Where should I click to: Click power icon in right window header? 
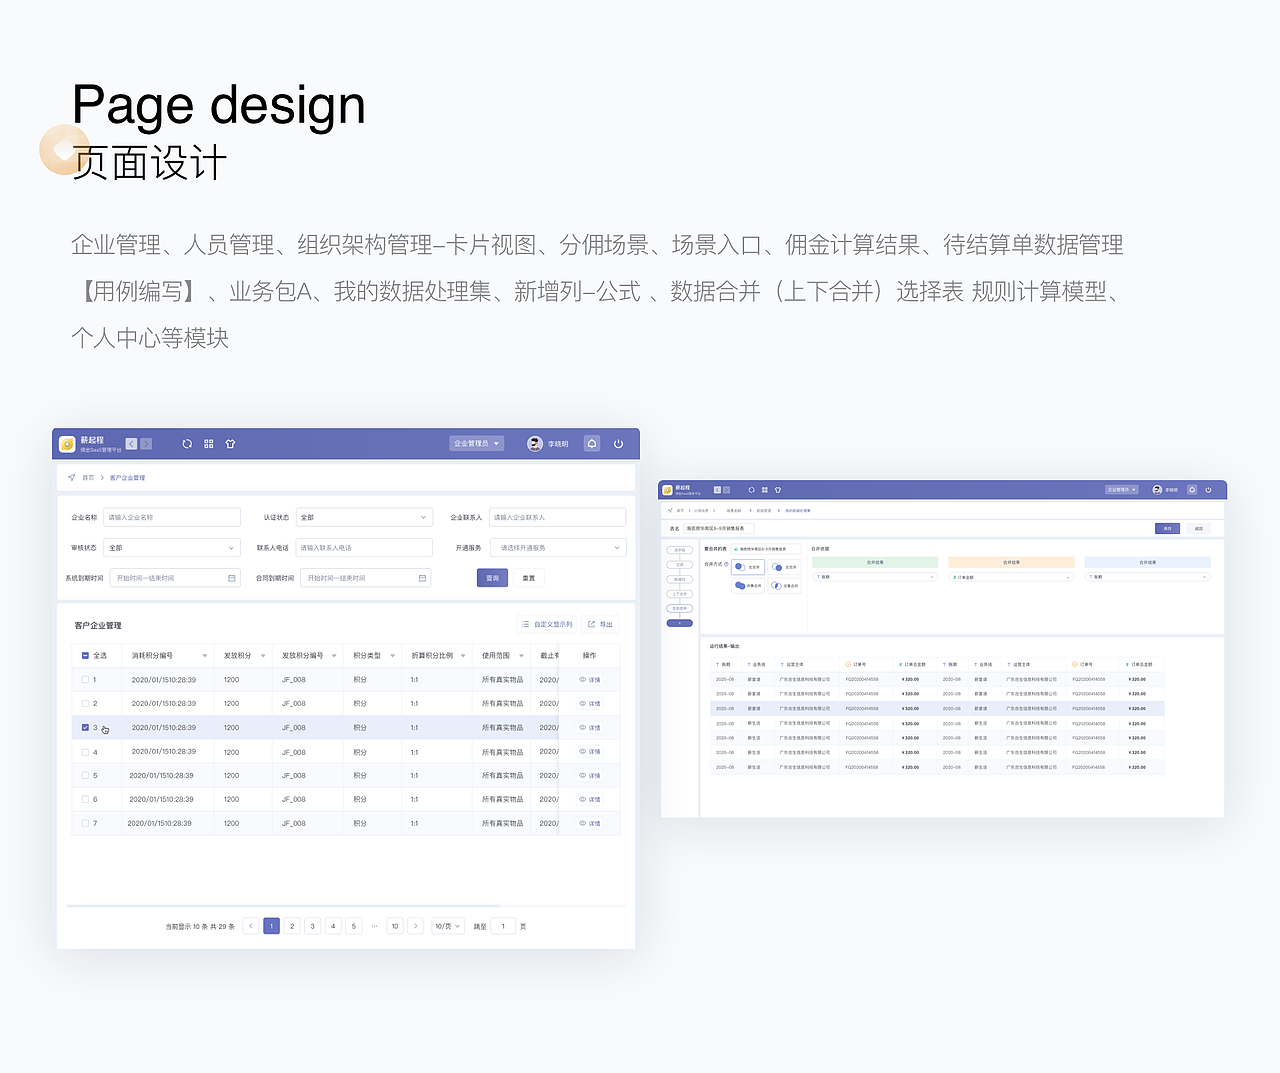point(1208,490)
